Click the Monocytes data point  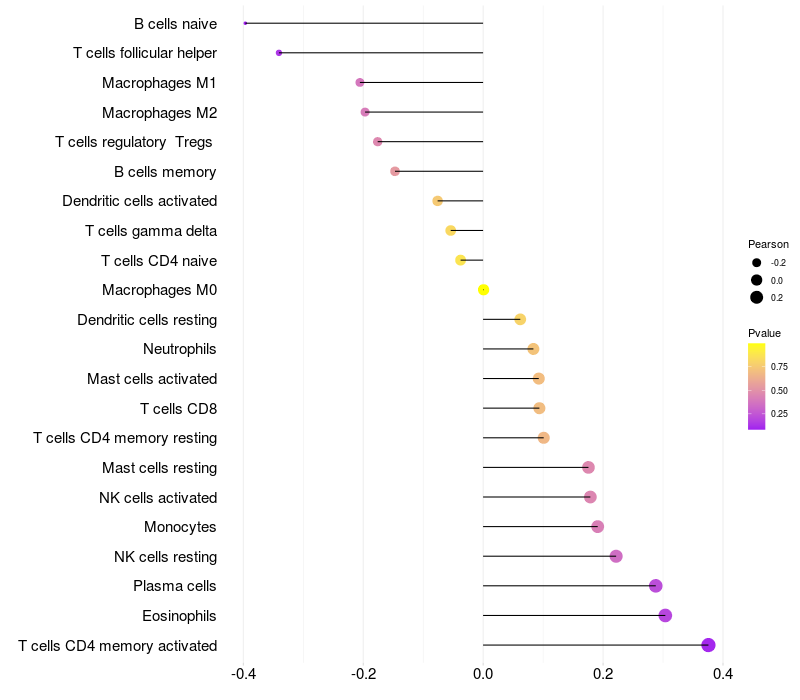[x=597, y=527]
